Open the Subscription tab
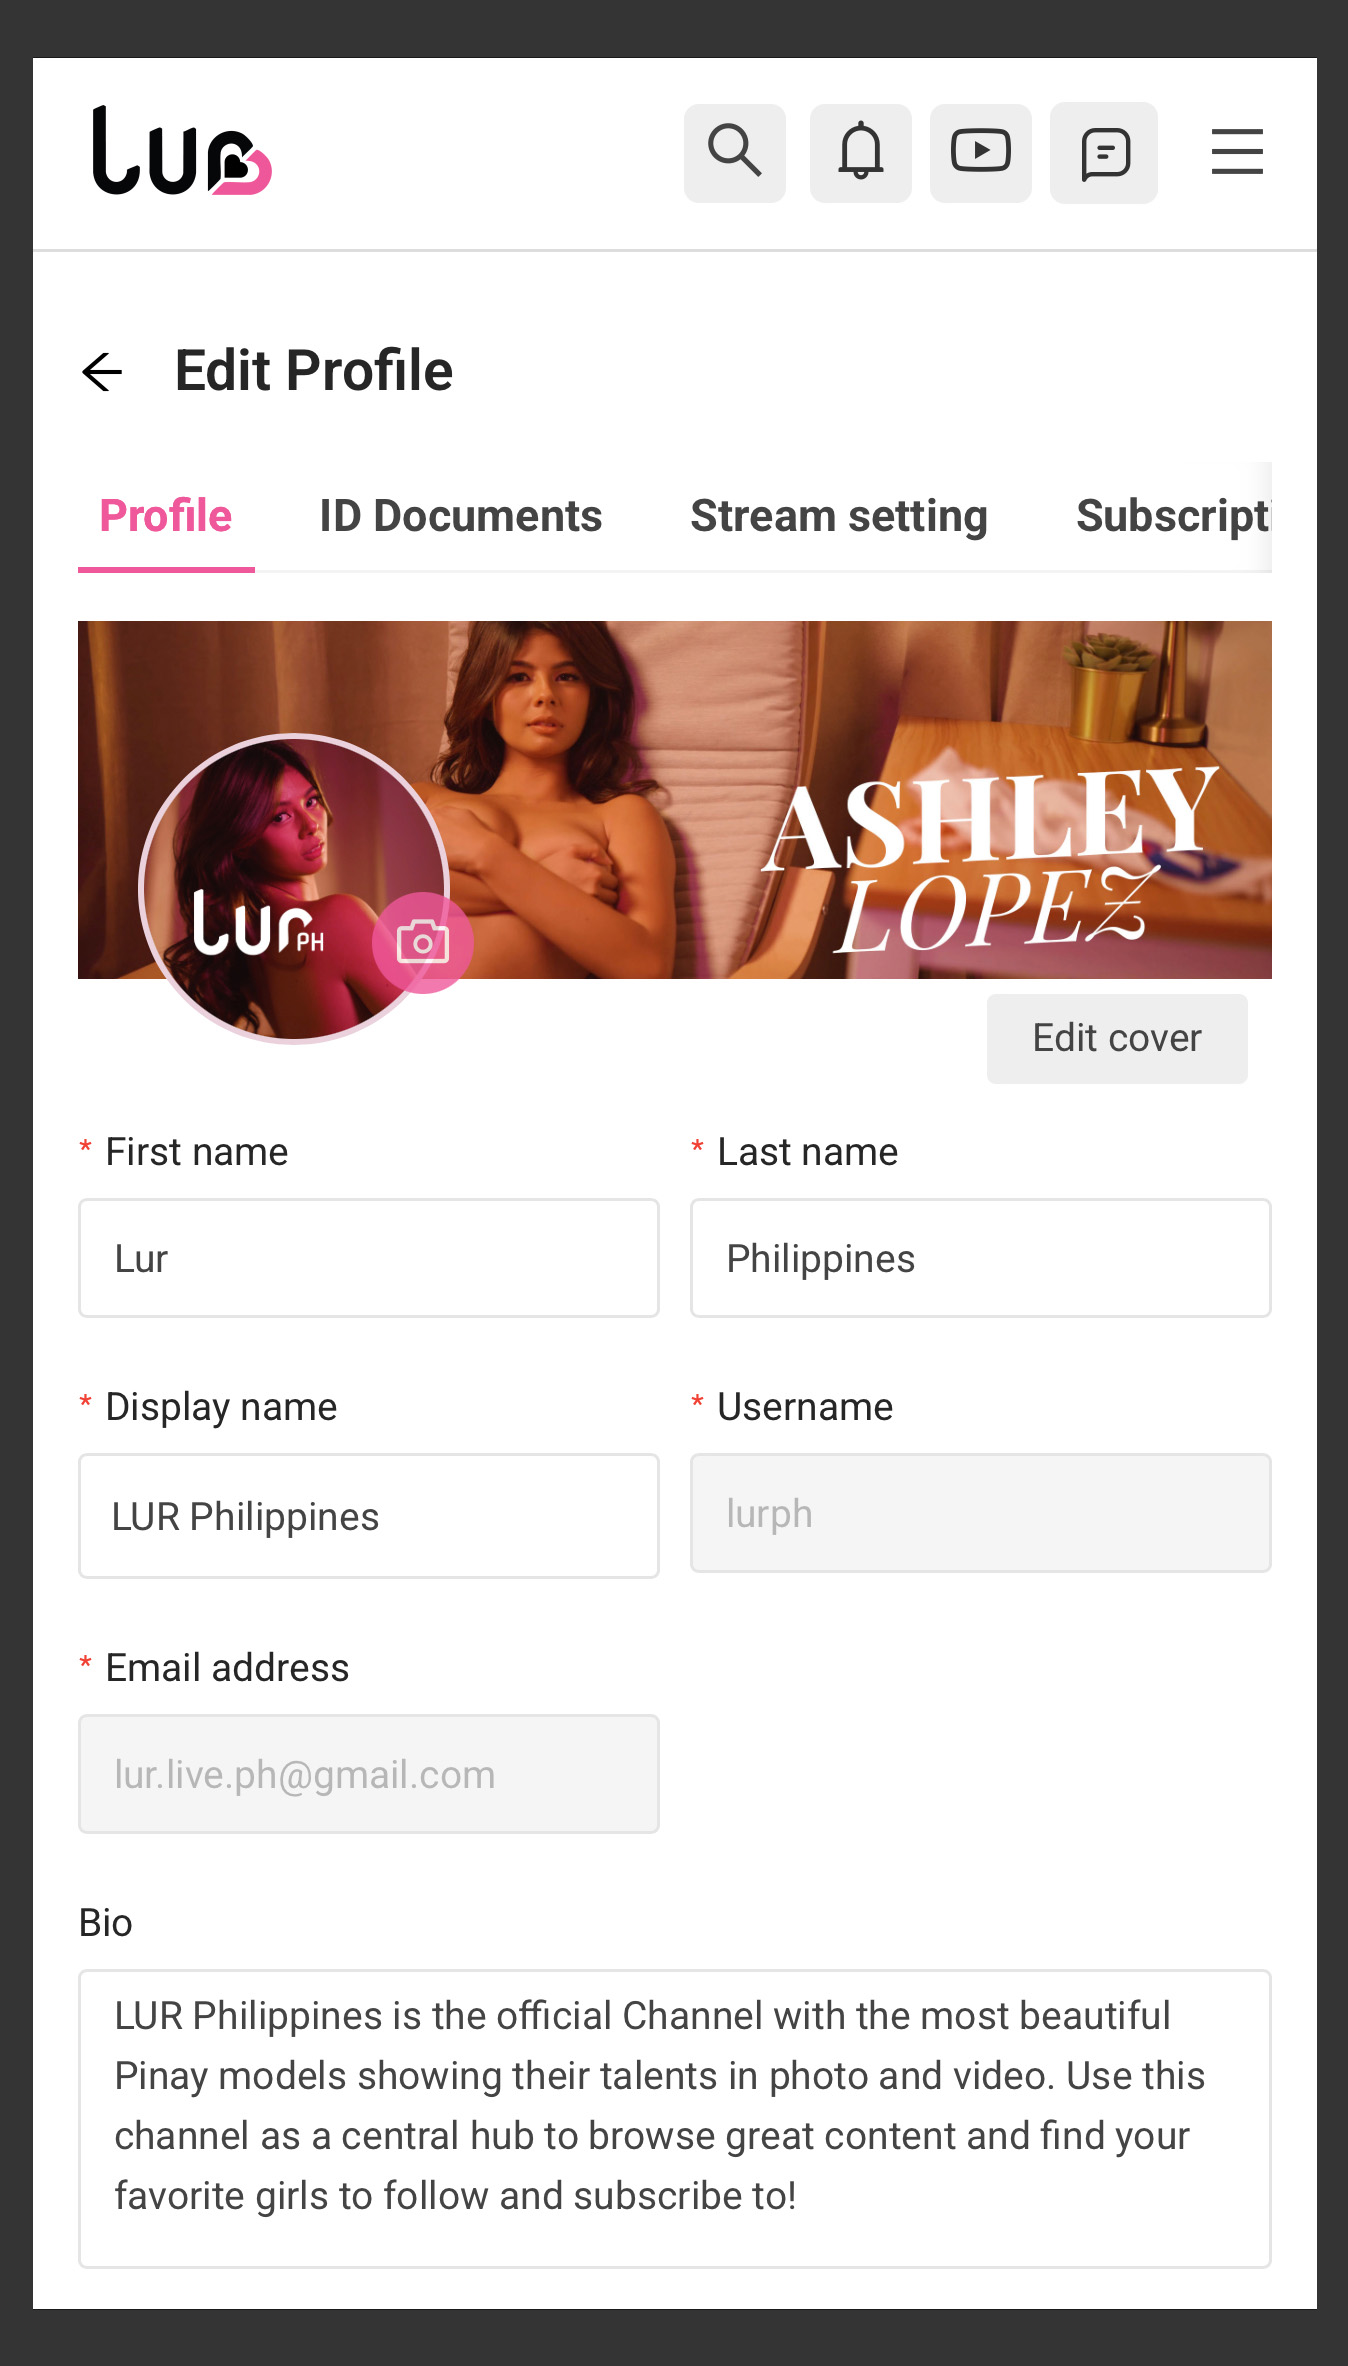The image size is (1348, 2366). point(1173,516)
